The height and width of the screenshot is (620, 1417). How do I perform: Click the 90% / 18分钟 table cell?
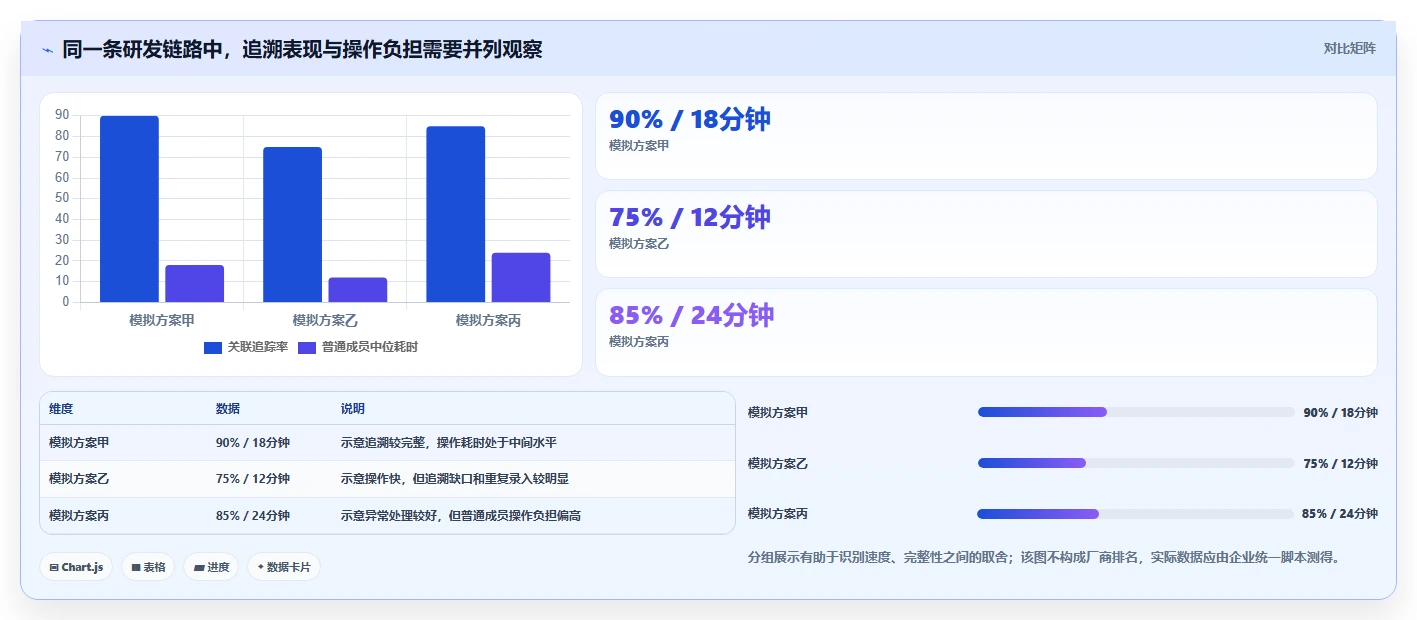click(253, 443)
